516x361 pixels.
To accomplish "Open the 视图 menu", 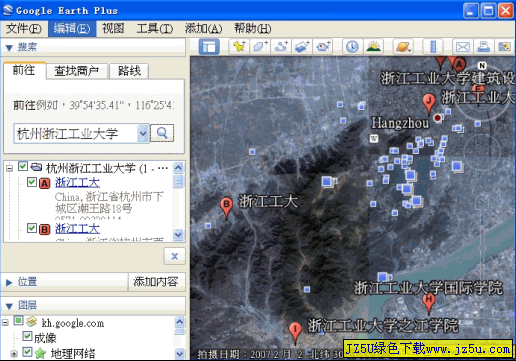I will point(113,29).
